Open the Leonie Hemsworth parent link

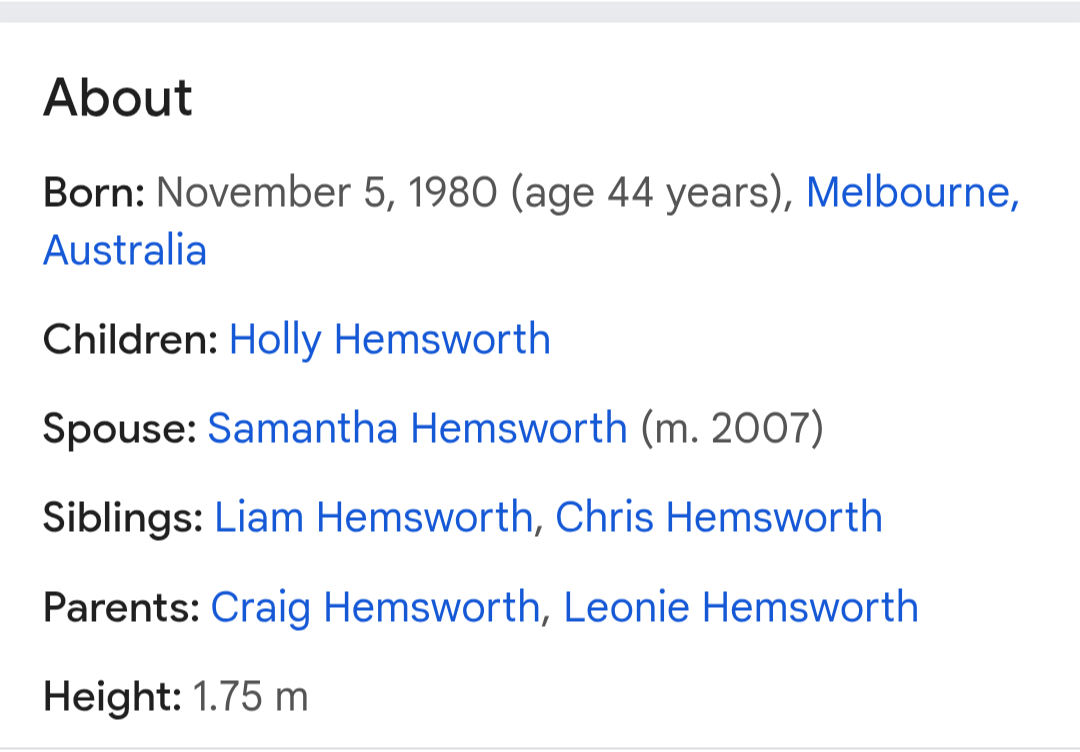(740, 608)
